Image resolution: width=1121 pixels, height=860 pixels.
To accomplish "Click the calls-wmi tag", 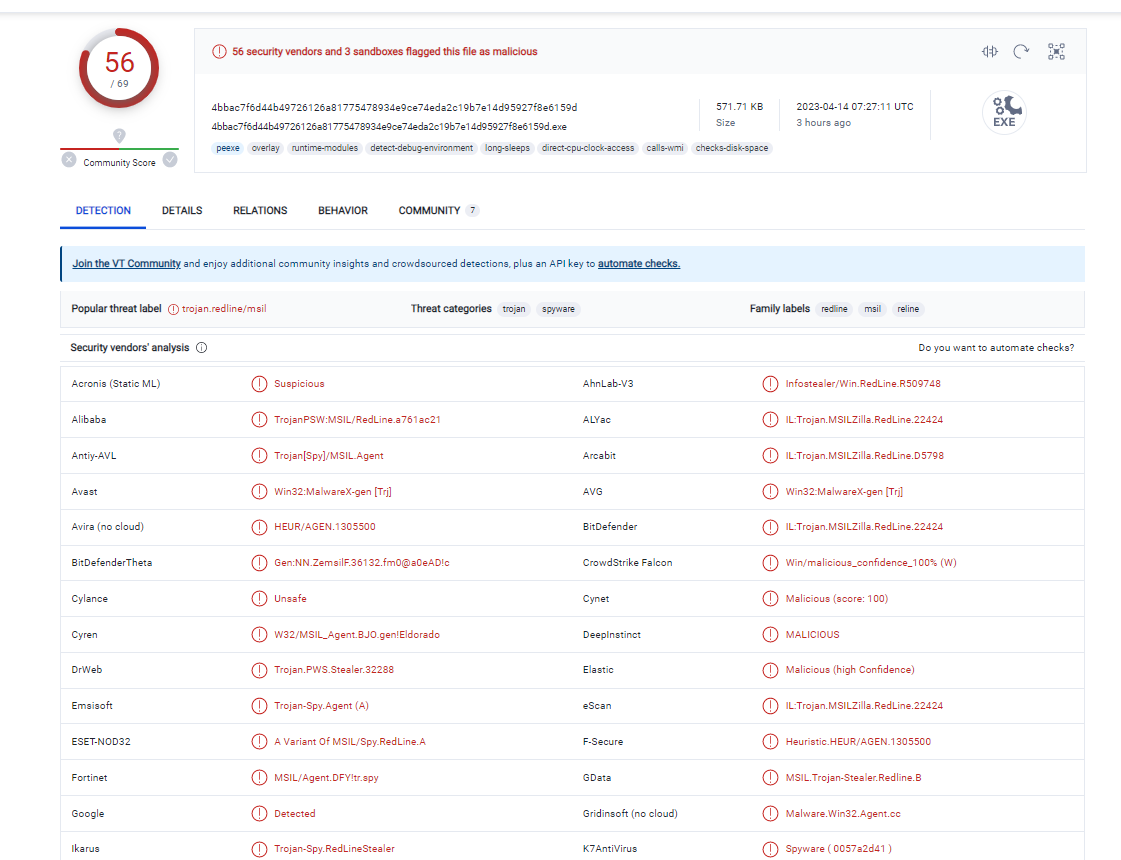I will (665, 148).
